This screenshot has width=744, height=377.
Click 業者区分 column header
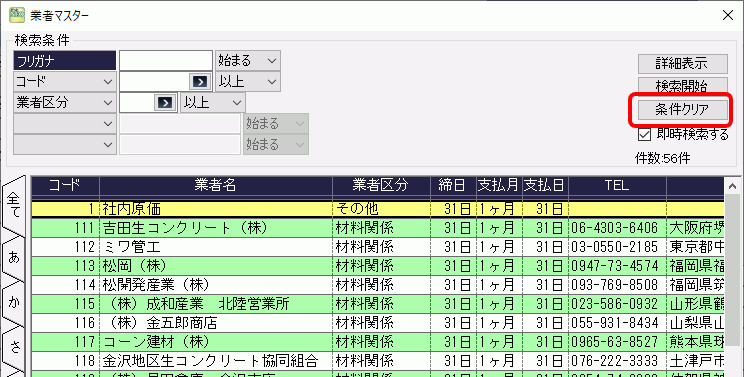(381, 185)
